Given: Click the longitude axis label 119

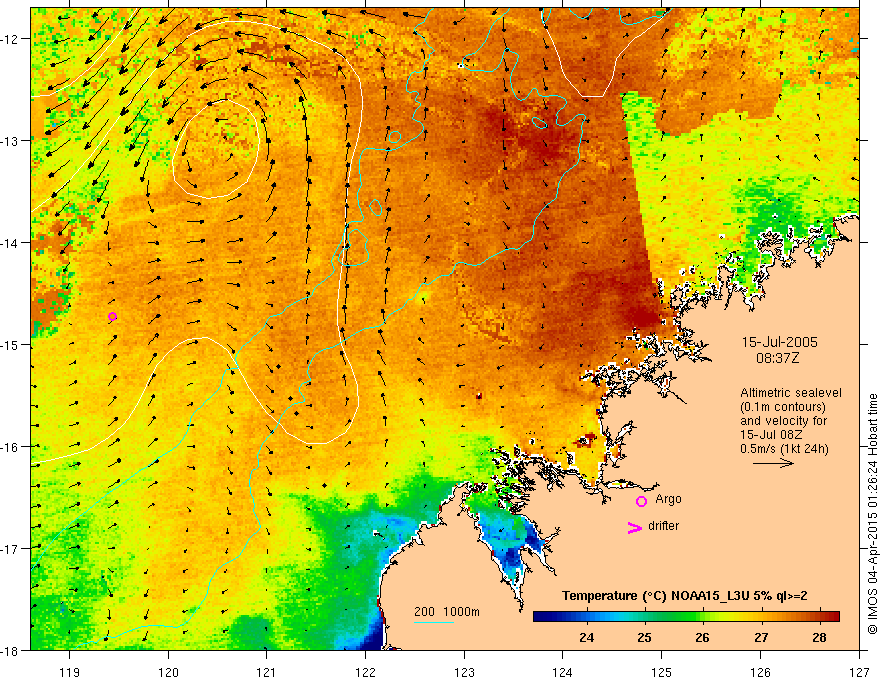Looking at the screenshot, I should click(70, 672).
